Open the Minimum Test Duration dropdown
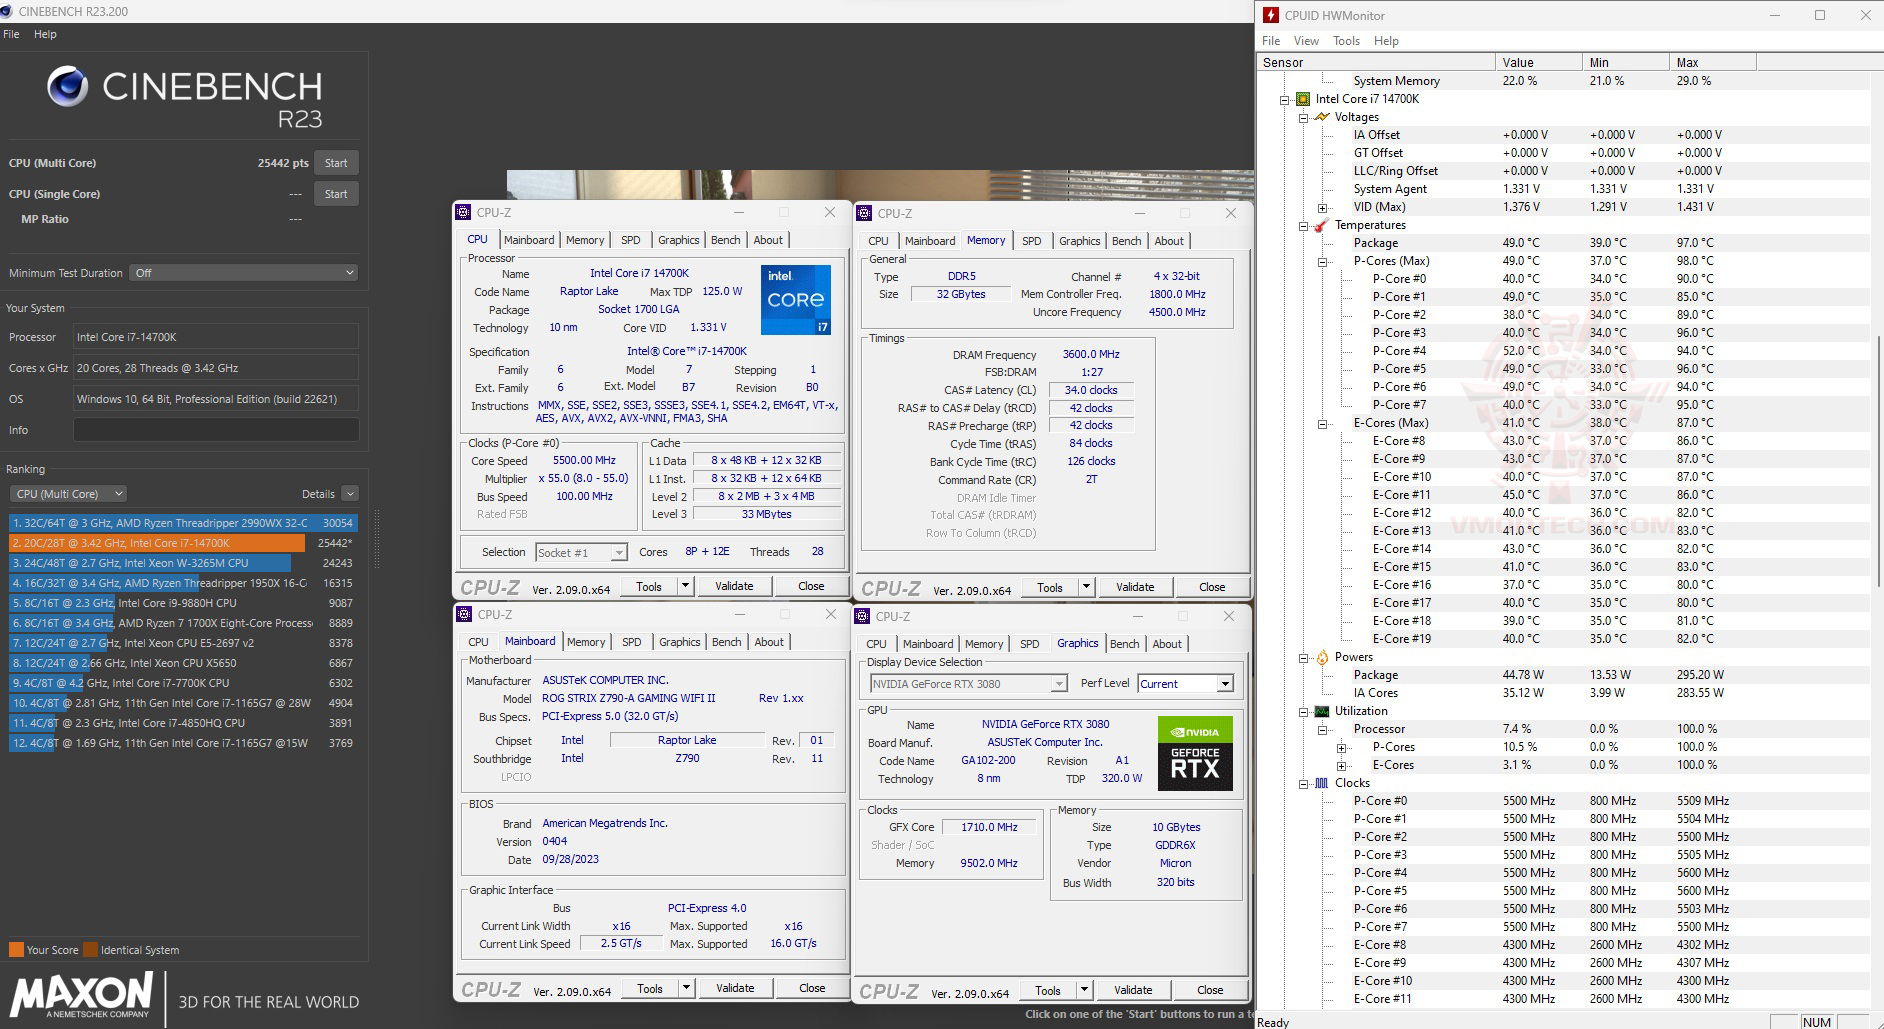 coord(244,273)
